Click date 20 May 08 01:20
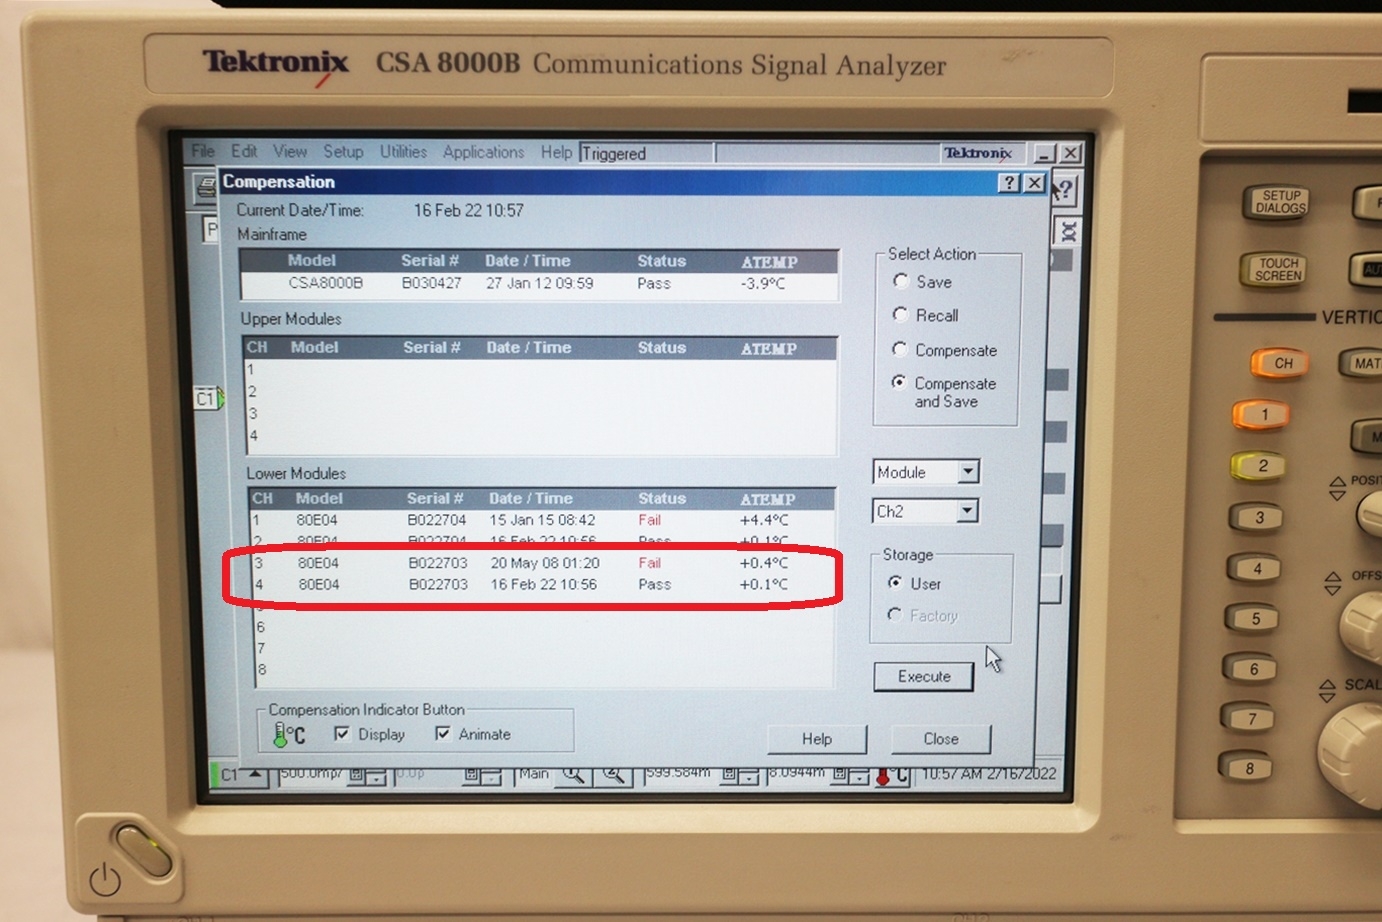 (x=545, y=563)
